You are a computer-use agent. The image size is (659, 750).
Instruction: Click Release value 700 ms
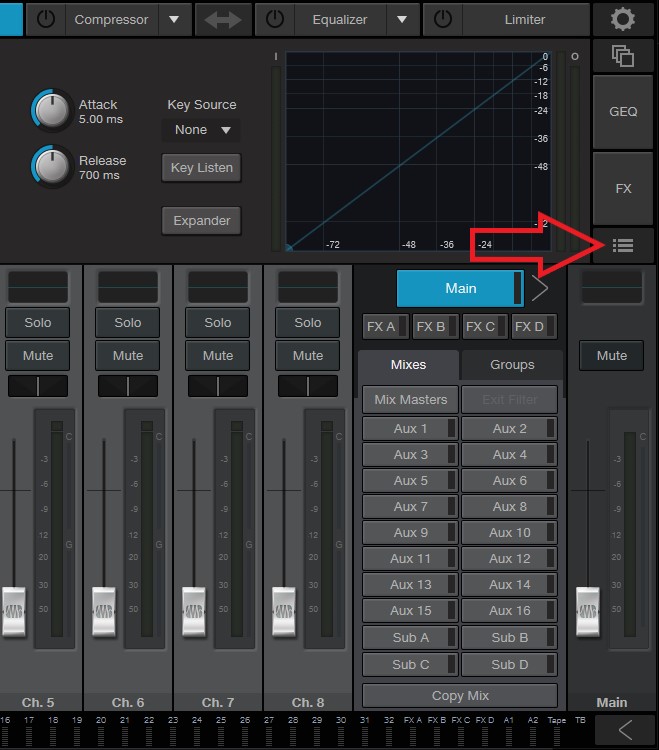pos(99,175)
